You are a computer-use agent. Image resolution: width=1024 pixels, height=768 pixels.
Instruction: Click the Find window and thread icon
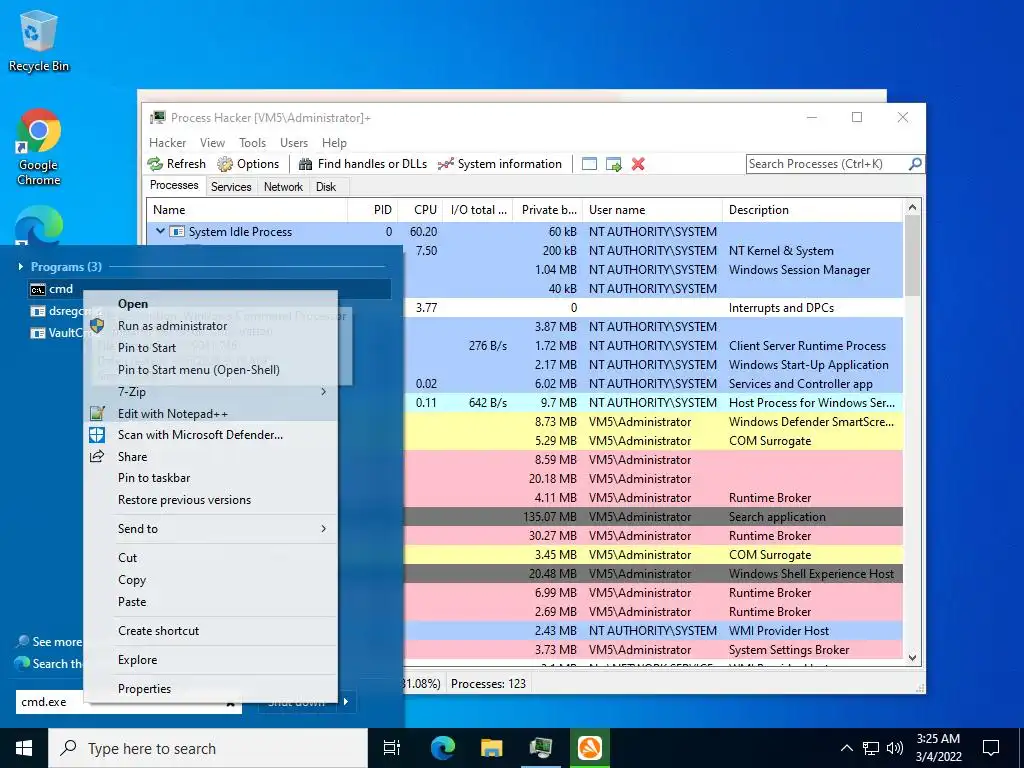pyautogui.click(x=613, y=164)
